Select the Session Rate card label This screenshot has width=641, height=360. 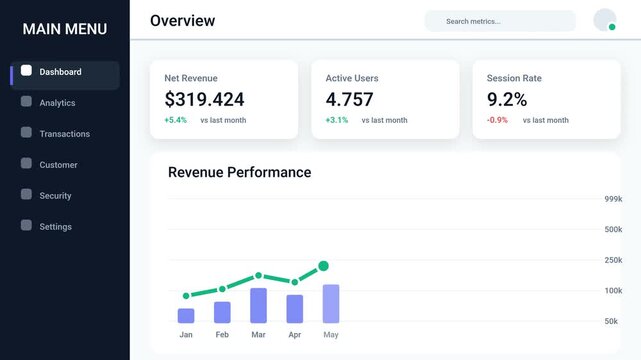(x=514, y=78)
